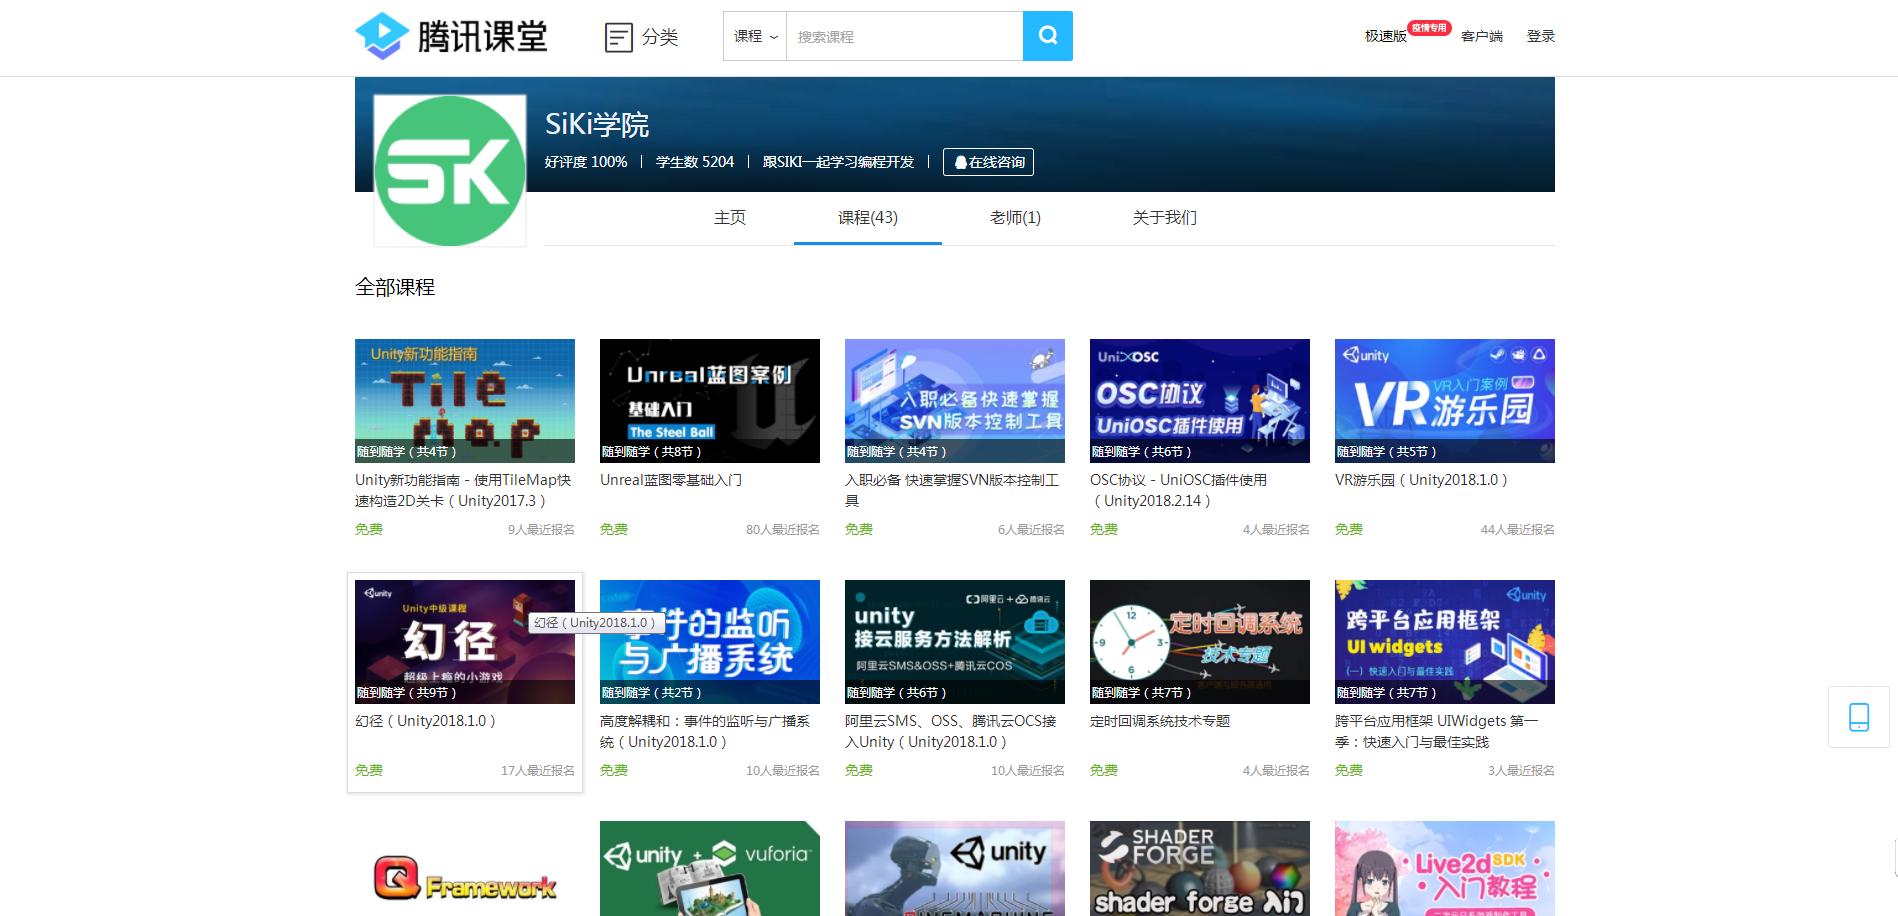1898x916 pixels.
Task: Open the unity robot course thumbnail
Action: (x=955, y=868)
